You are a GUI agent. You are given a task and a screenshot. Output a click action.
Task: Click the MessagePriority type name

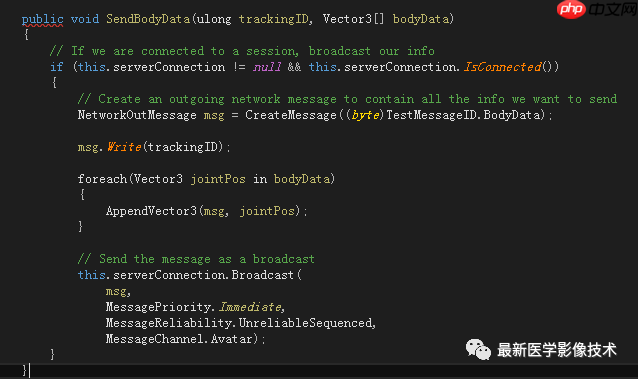[158, 307]
